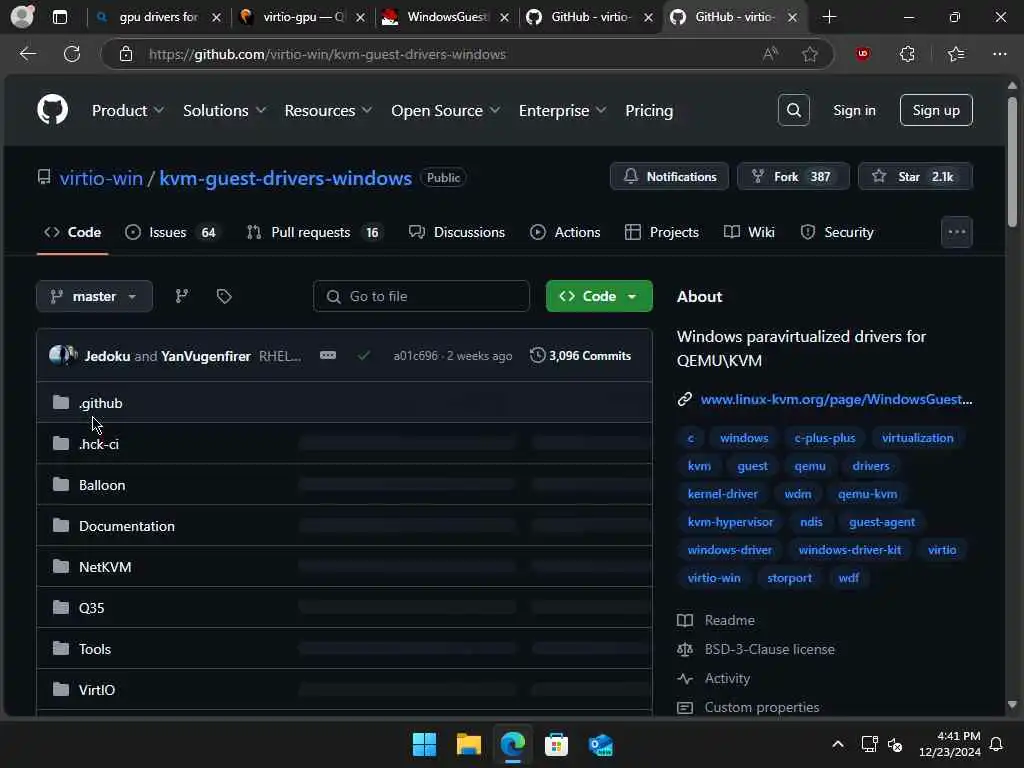Star the repository
The image size is (1024, 768).
tap(915, 176)
